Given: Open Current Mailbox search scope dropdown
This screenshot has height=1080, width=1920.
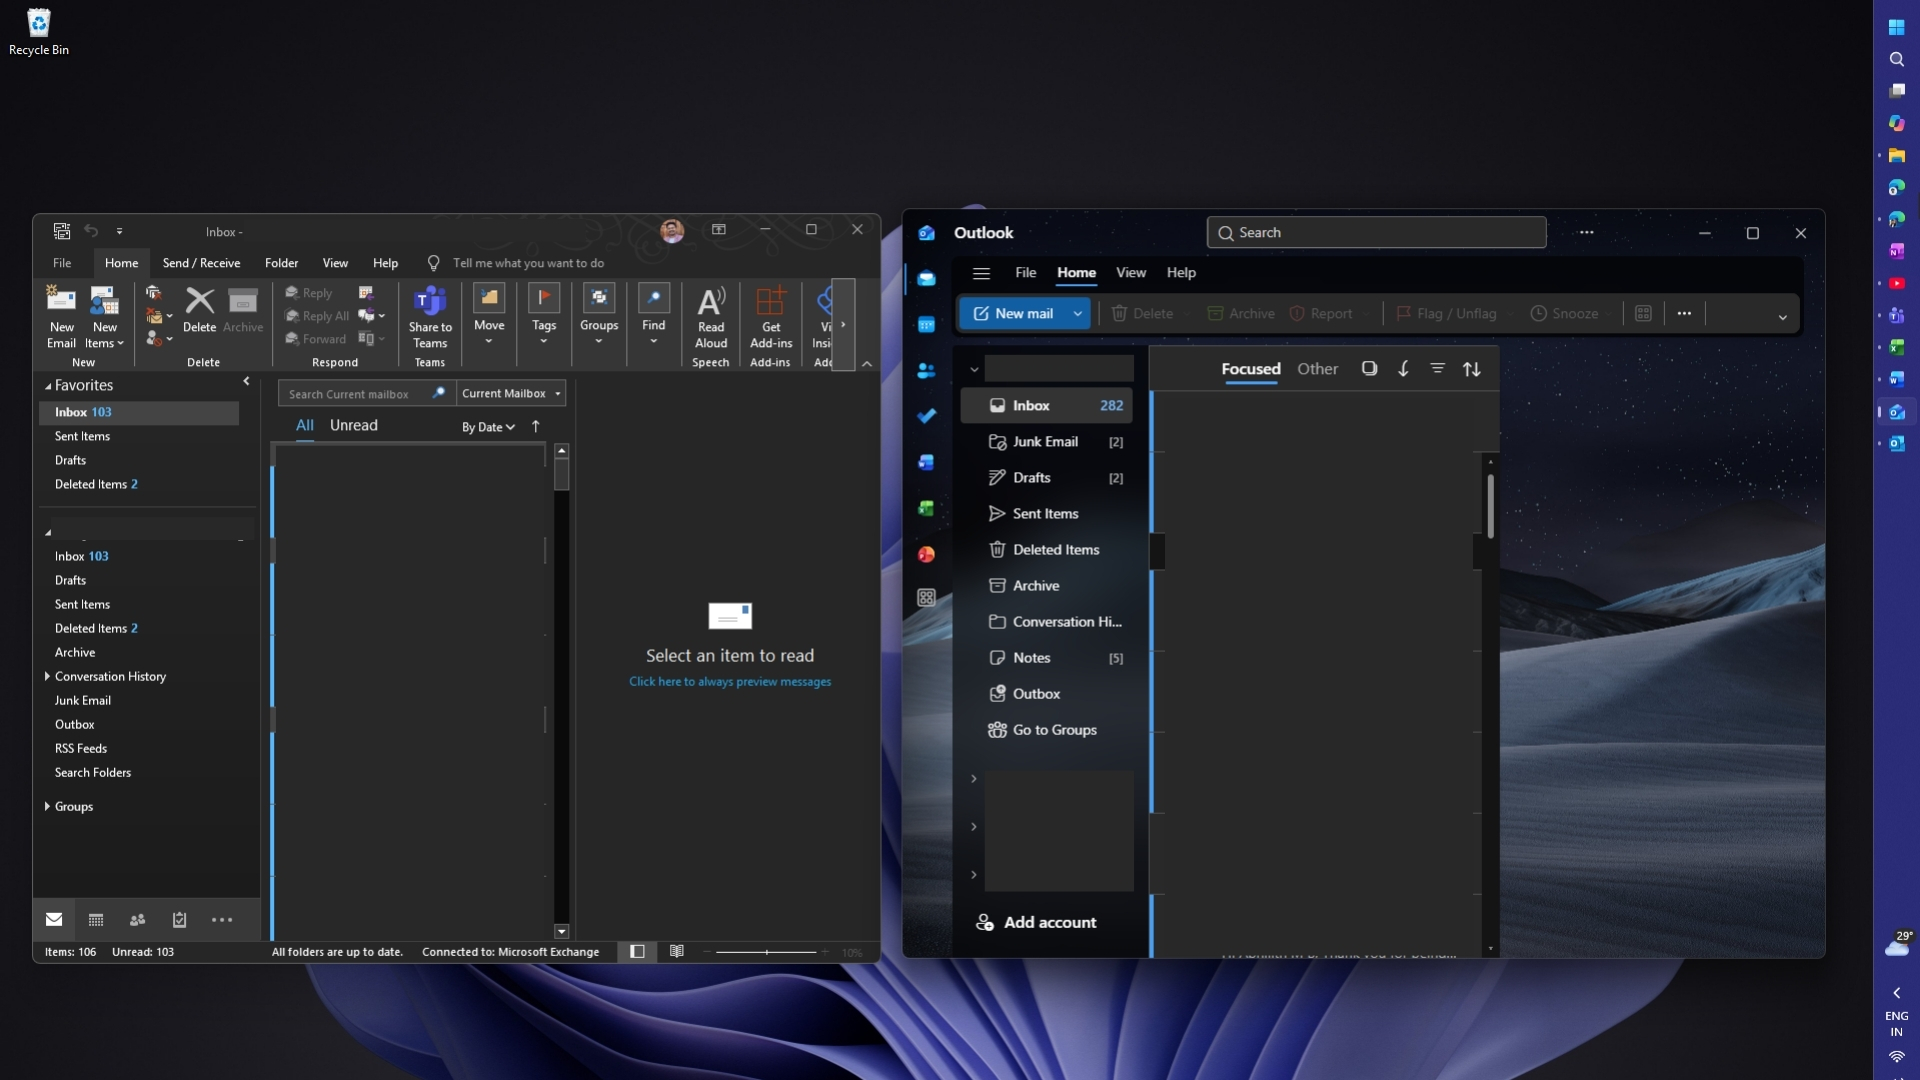Looking at the screenshot, I should (511, 394).
